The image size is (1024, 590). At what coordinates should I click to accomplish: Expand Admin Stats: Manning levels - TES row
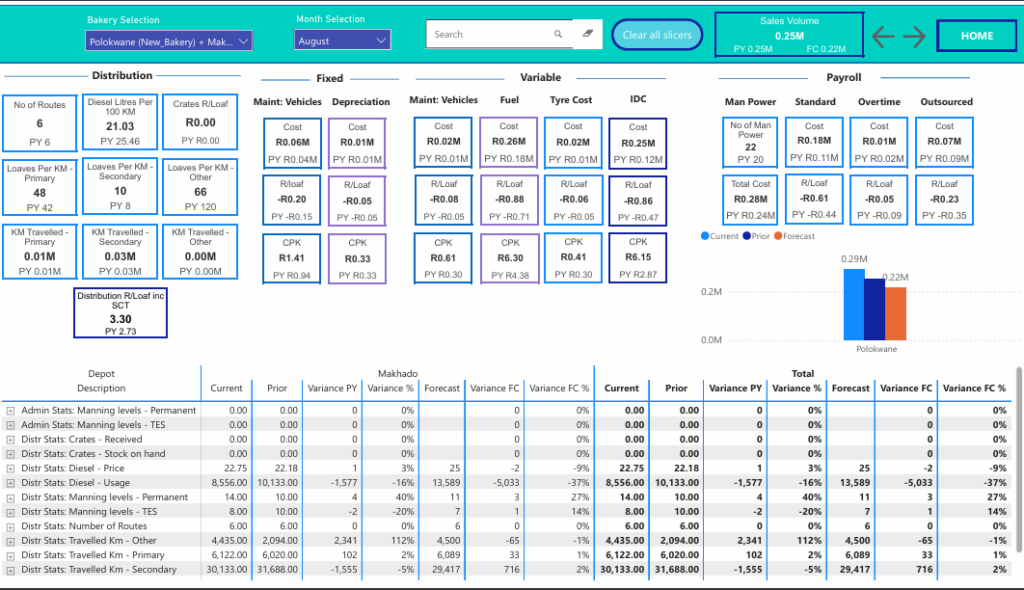(x=11, y=426)
